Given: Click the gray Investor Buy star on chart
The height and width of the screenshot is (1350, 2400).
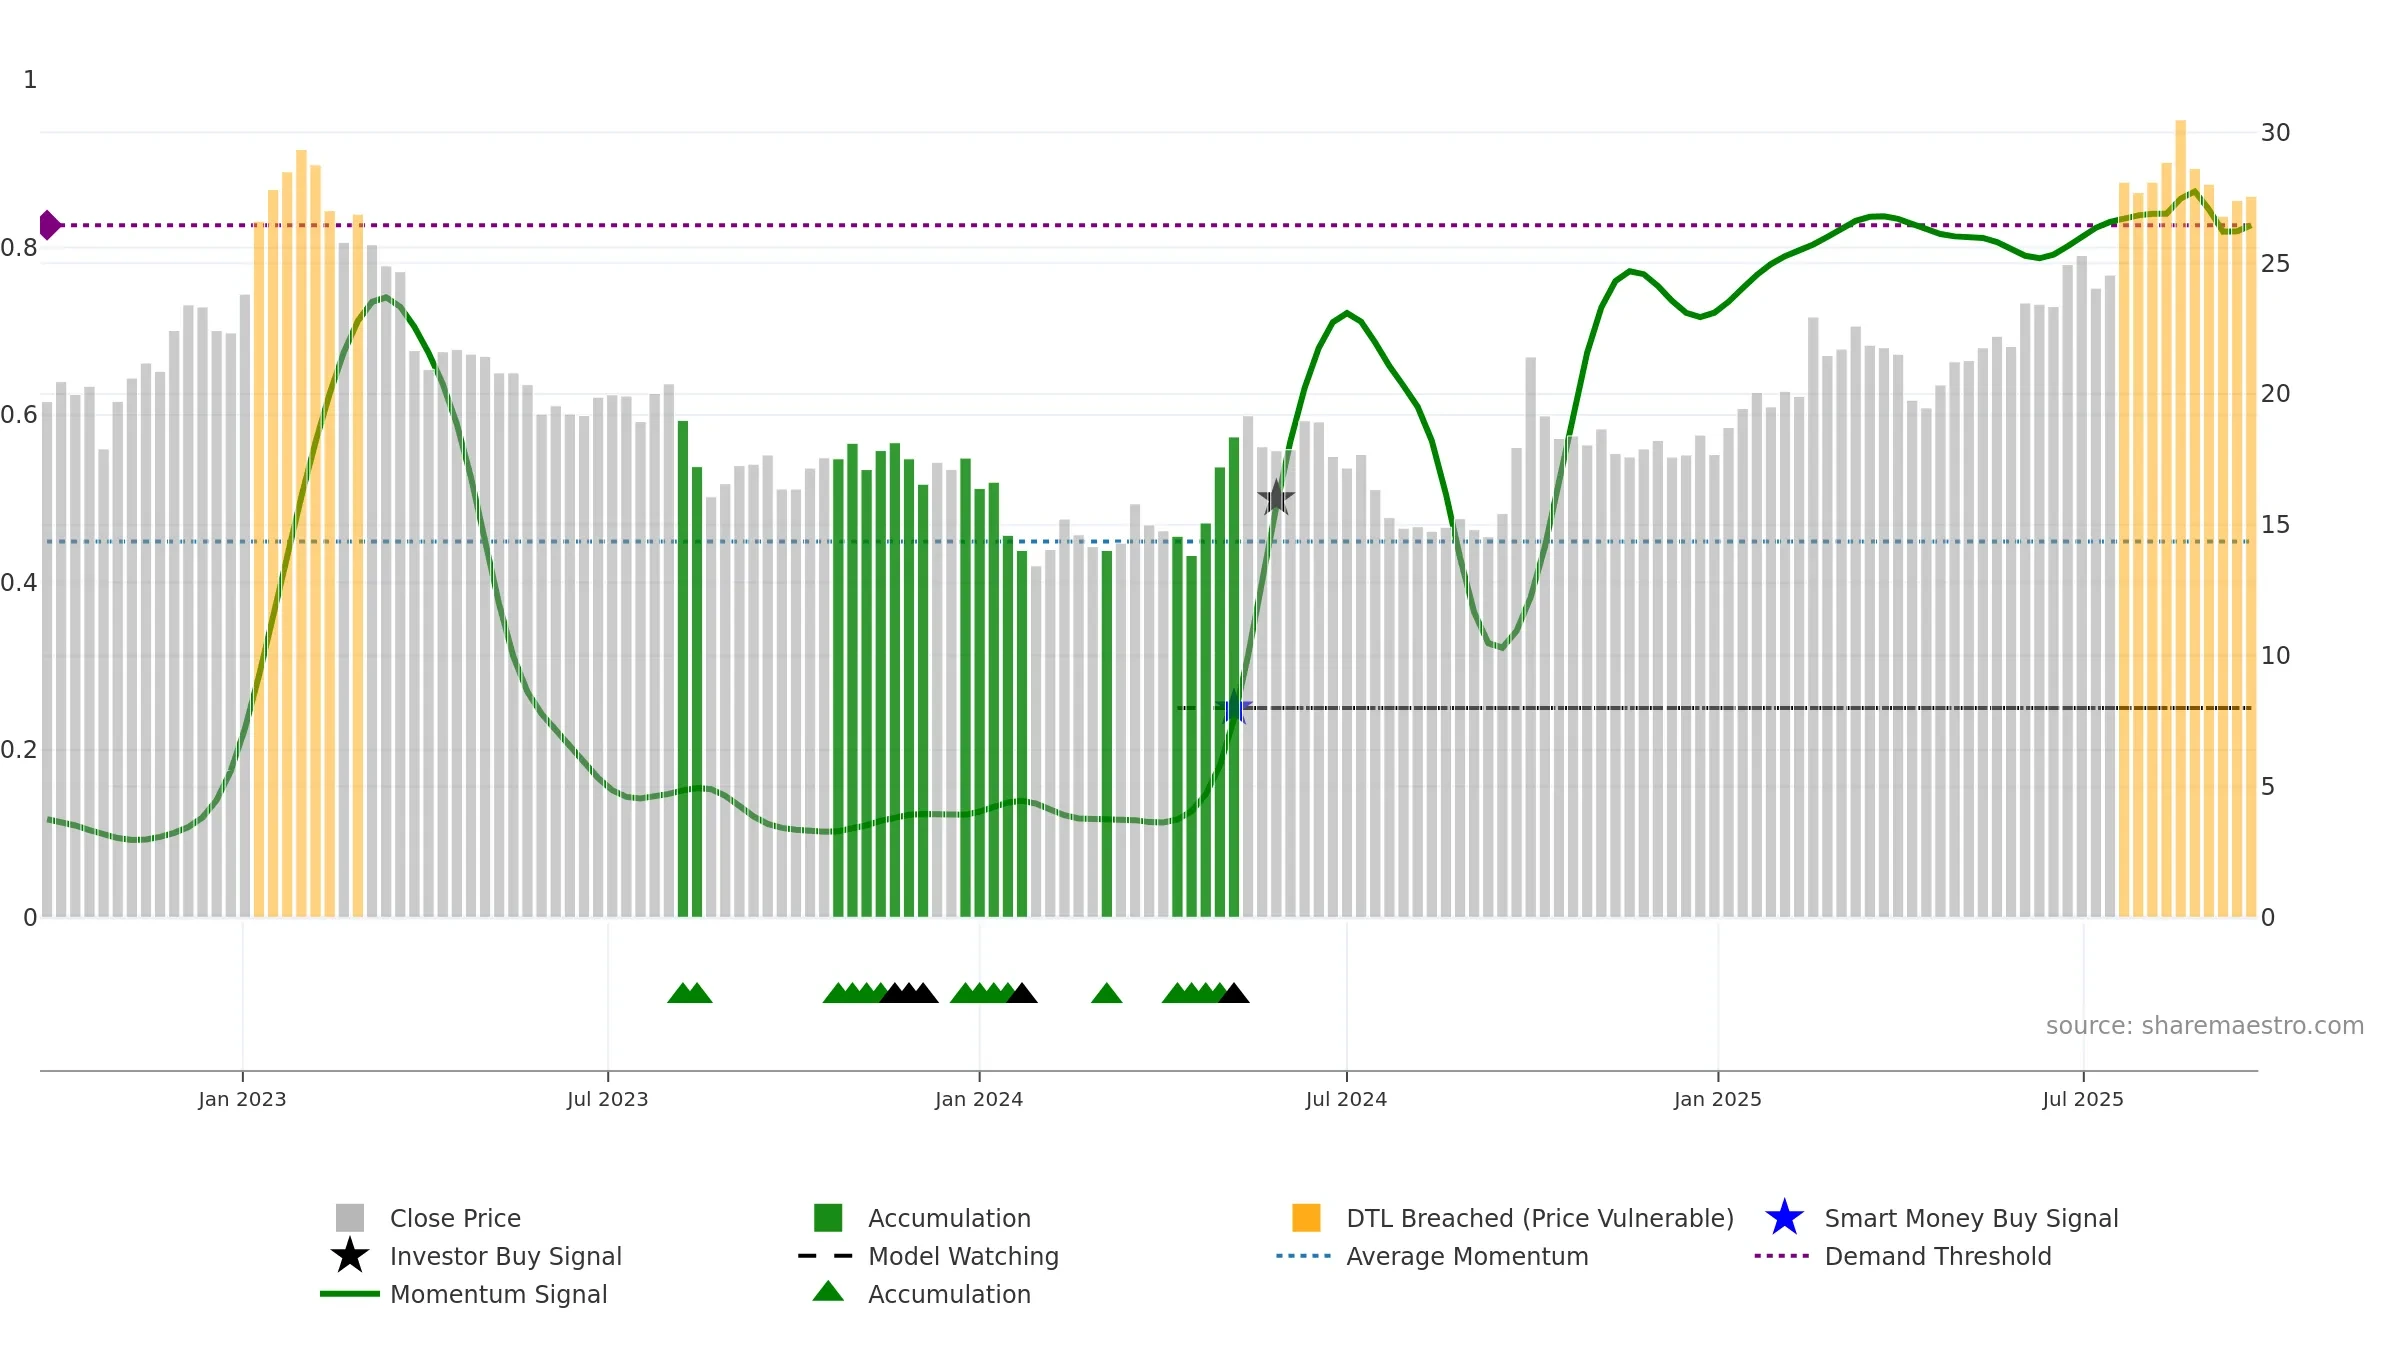Looking at the screenshot, I should tap(1276, 497).
